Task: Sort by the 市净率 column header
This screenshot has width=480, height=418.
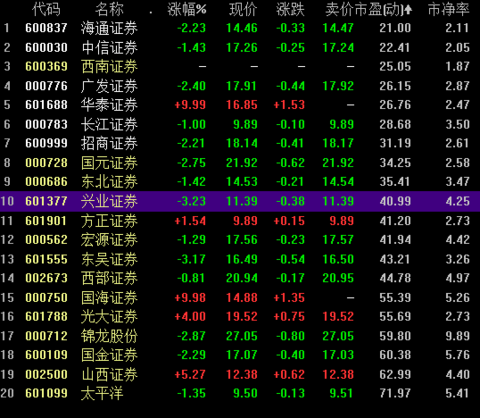Action: (449, 9)
